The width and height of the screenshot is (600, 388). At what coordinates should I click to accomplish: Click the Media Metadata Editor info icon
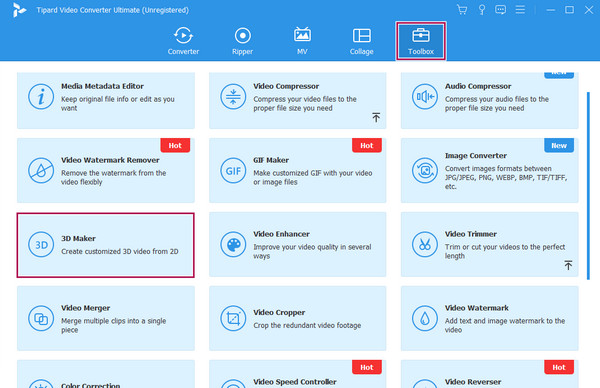pyautogui.click(x=41, y=96)
